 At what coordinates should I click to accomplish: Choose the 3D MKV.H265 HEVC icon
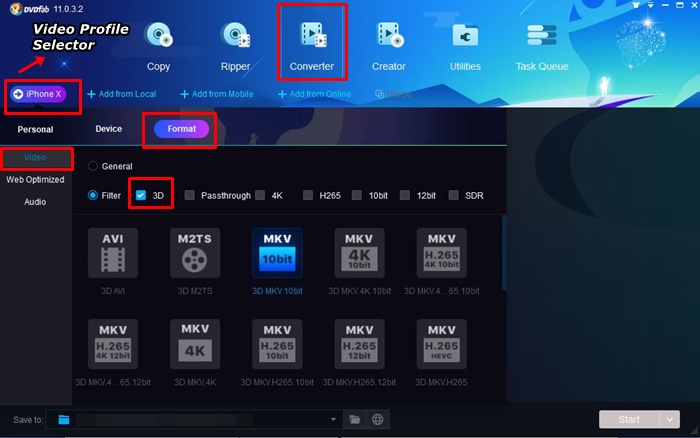point(442,344)
